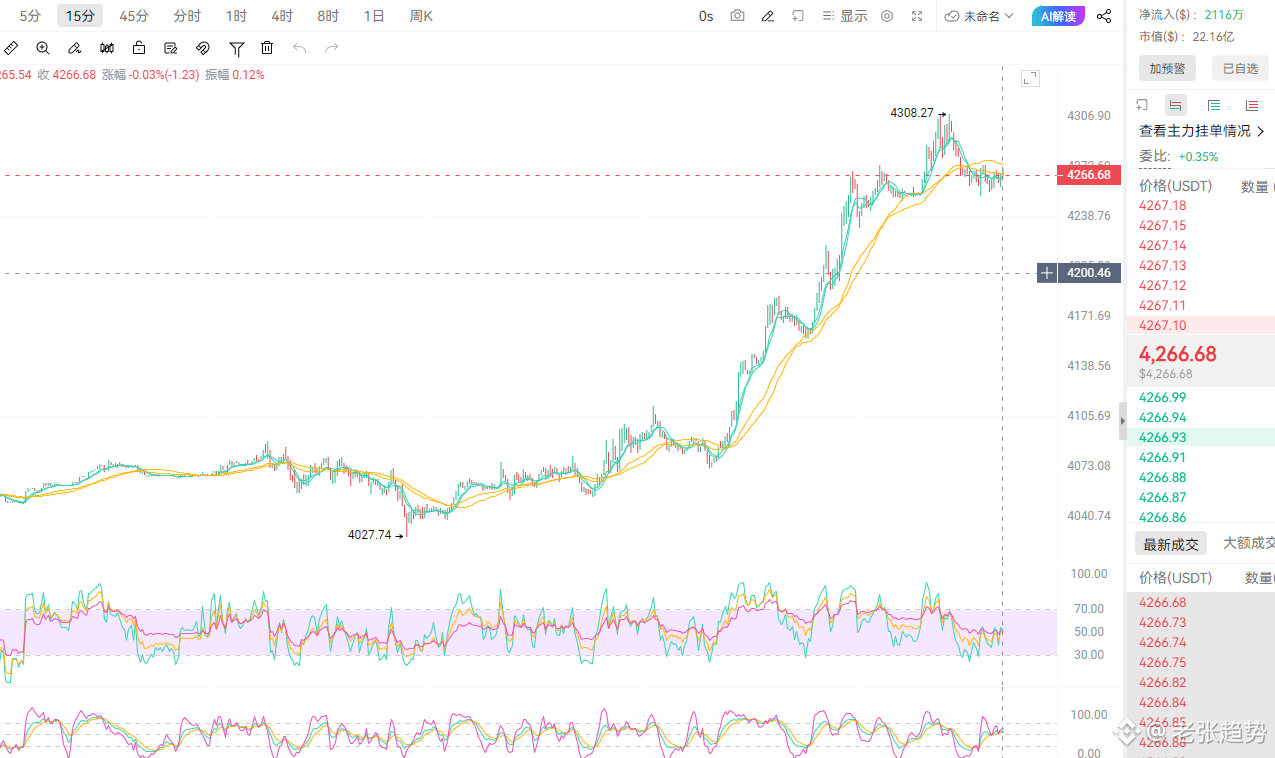Click bid price 4266.99 row
This screenshot has height=758, width=1275.
click(1201, 397)
